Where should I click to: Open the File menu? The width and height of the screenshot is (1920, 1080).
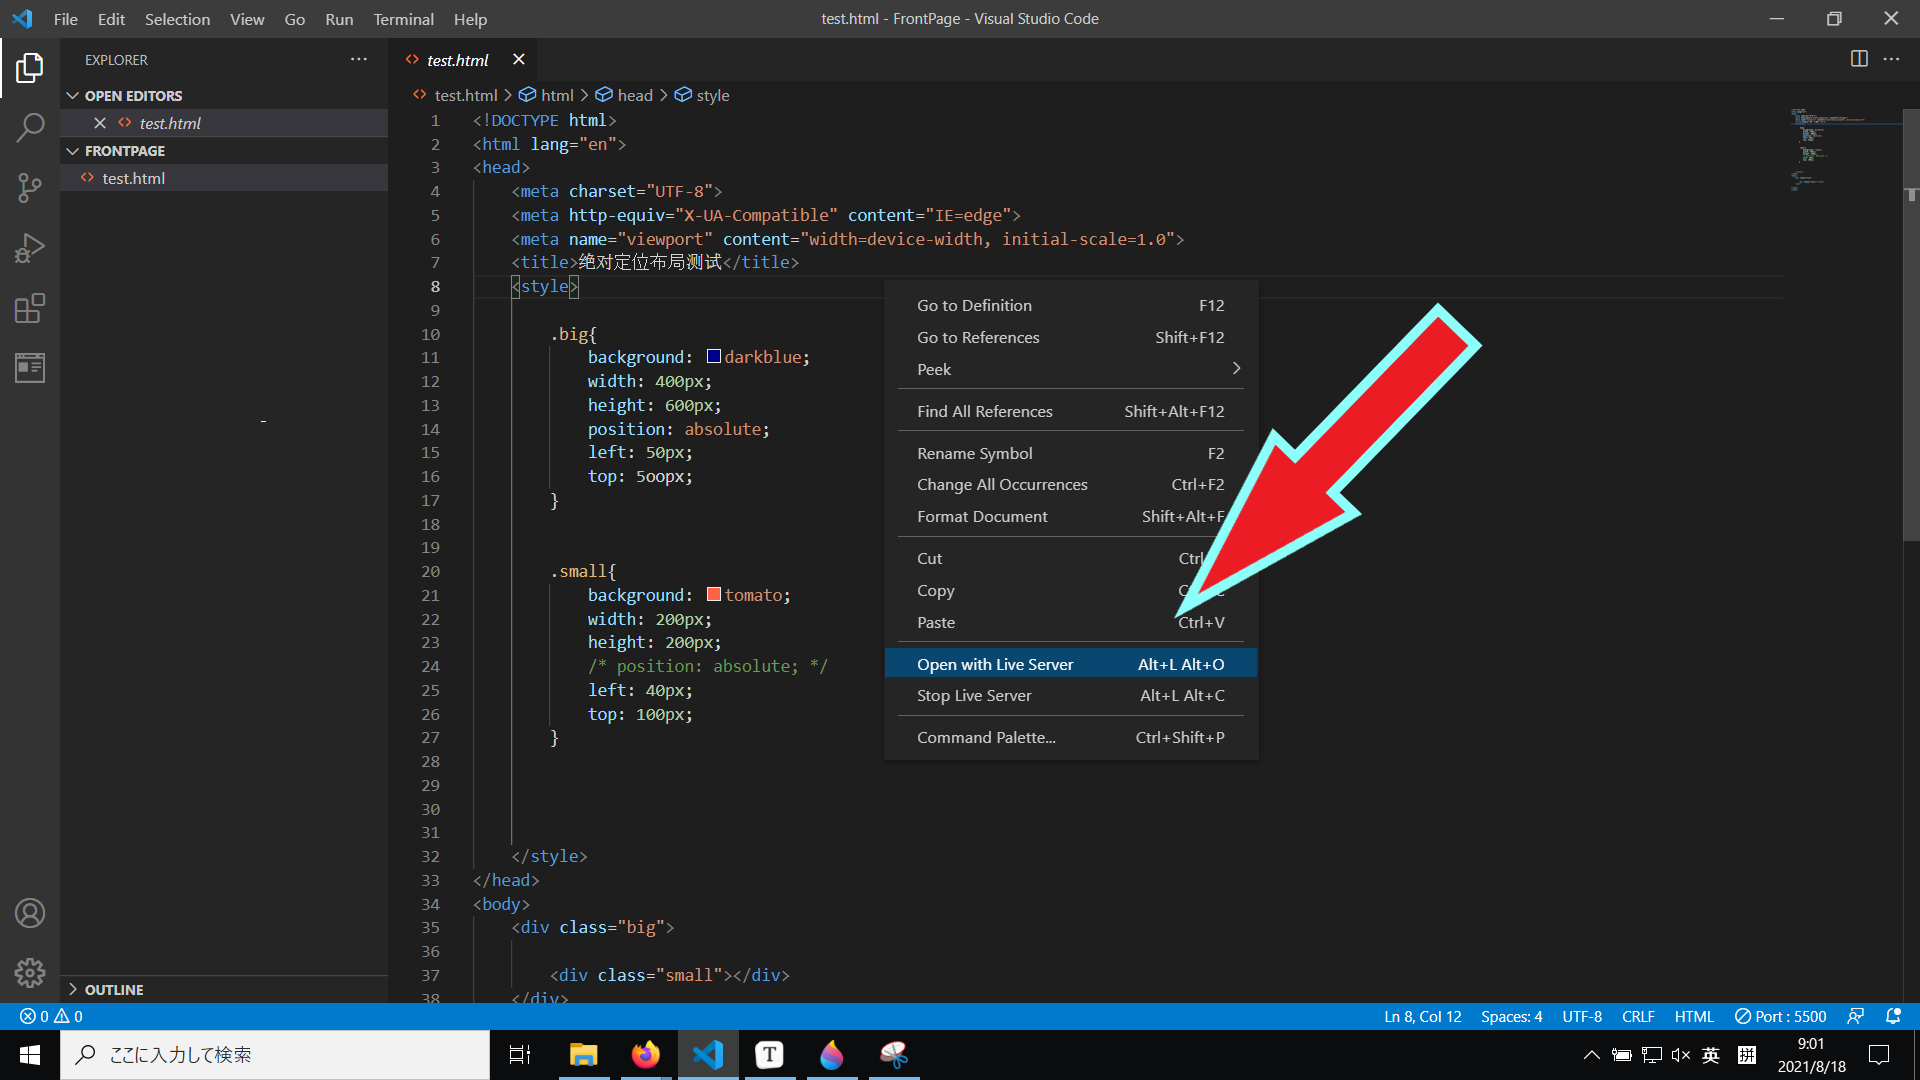pos(66,19)
